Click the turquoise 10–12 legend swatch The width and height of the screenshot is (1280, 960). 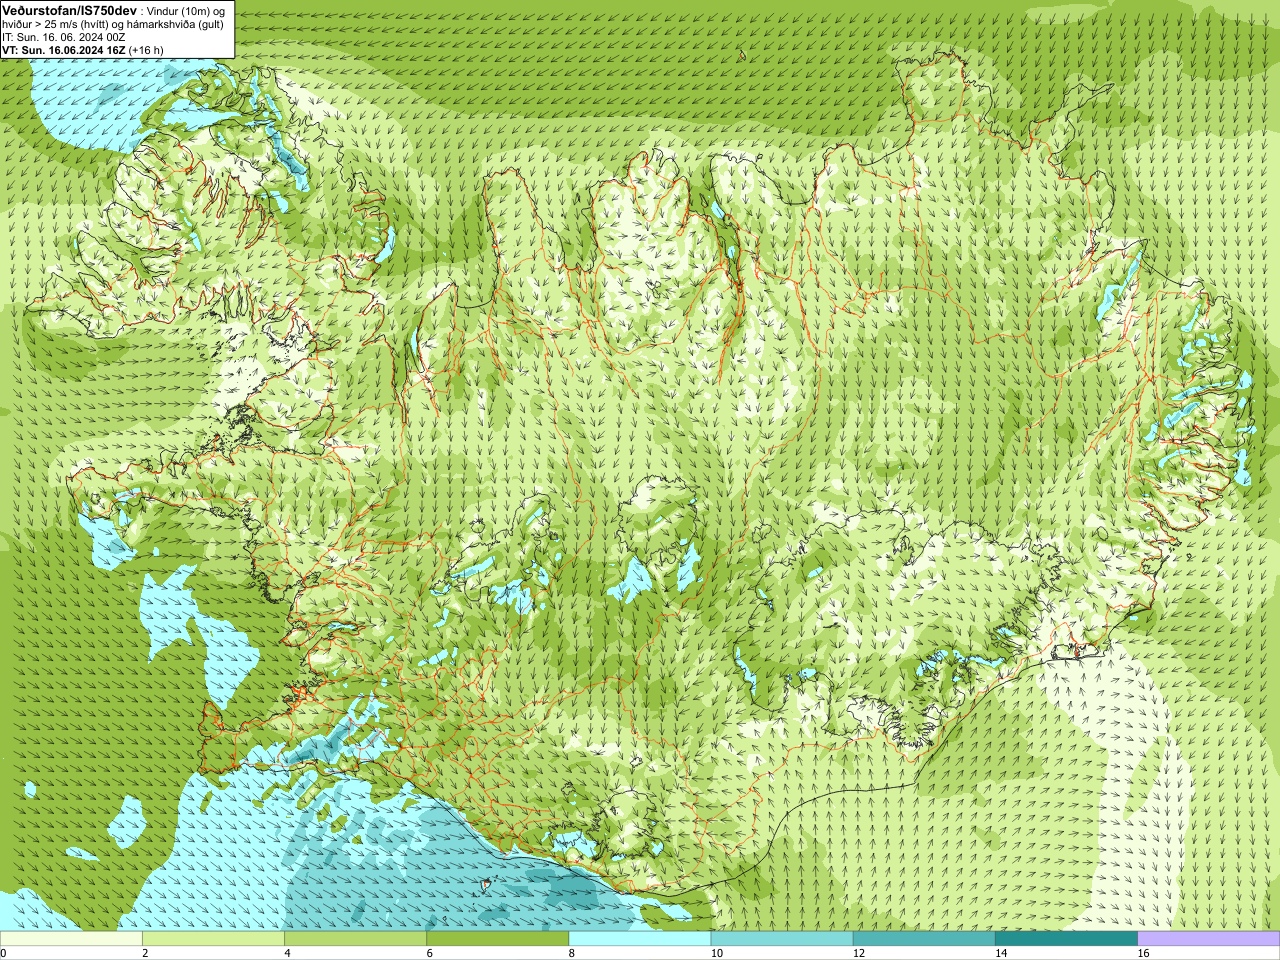pos(782,939)
